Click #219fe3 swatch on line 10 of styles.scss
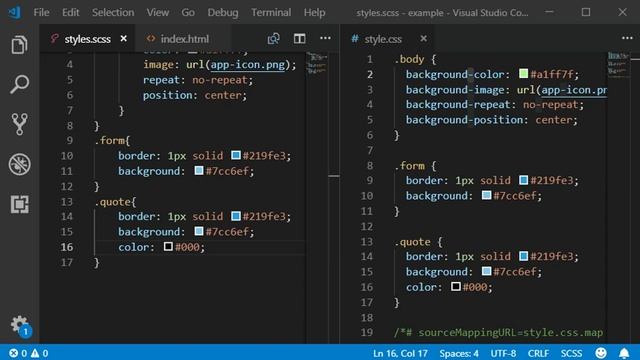640x360 pixels. (236, 155)
